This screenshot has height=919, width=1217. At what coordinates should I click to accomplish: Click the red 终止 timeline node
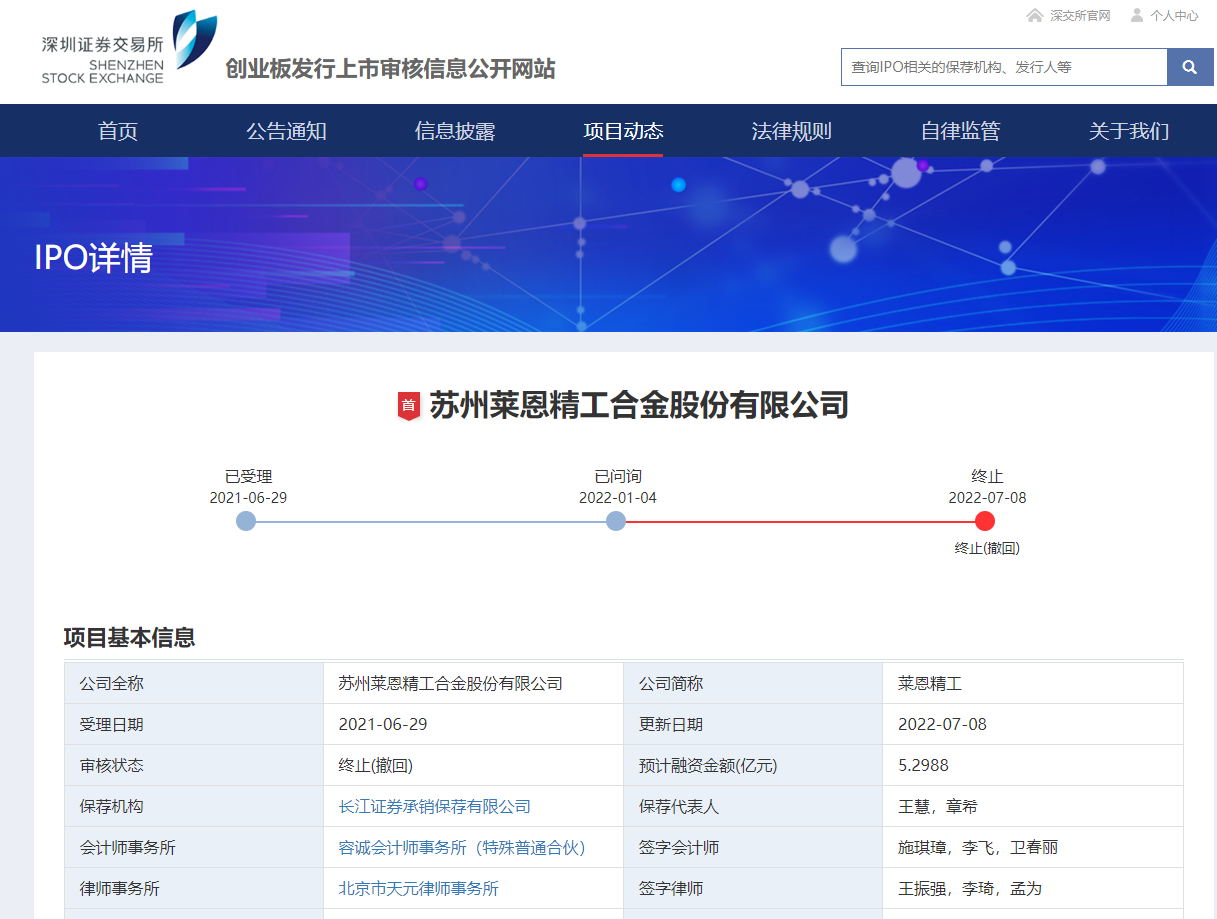click(x=985, y=521)
